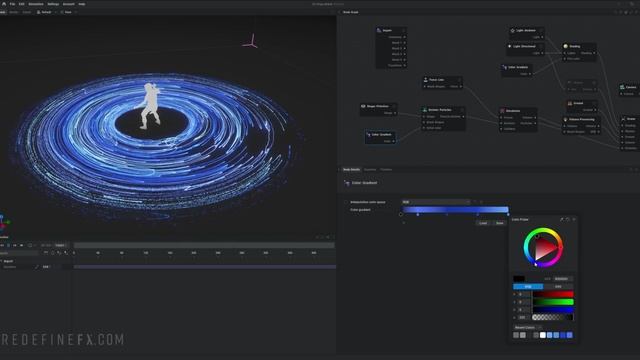Select the RGB mode button in Color Picker
This screenshot has width=640, height=360.
click(528, 287)
